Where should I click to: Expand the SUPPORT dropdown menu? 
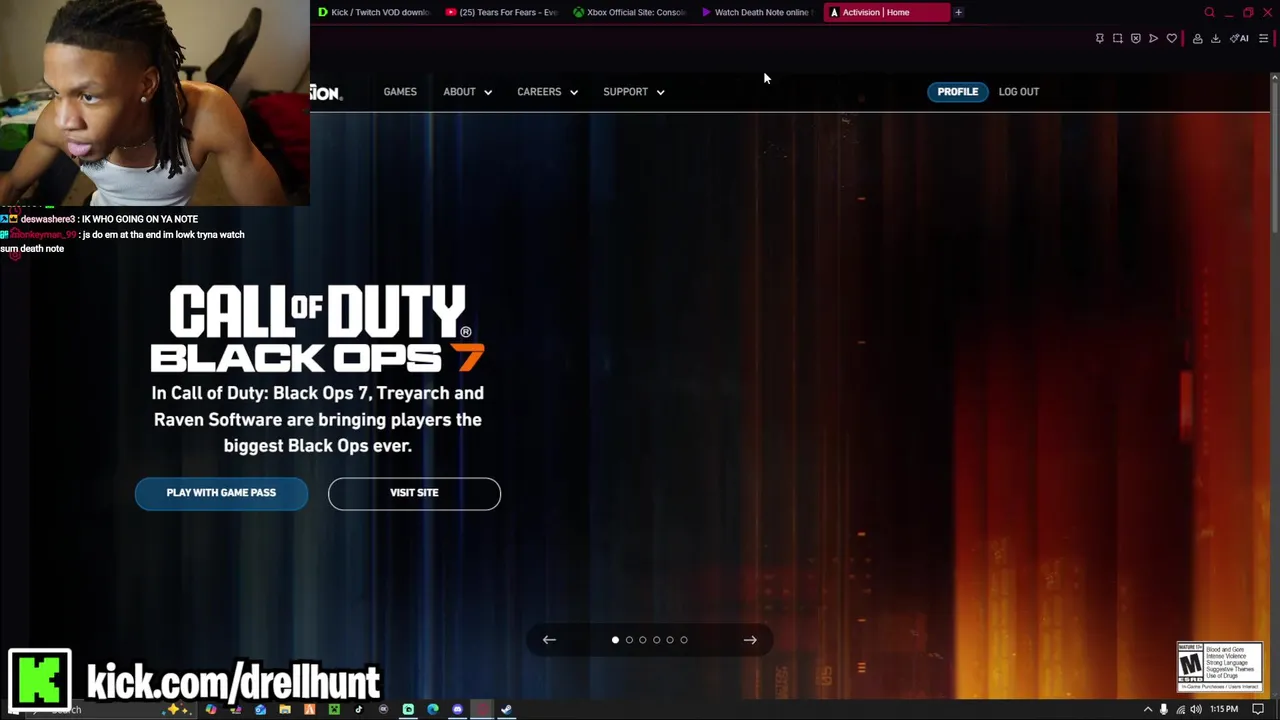click(634, 92)
